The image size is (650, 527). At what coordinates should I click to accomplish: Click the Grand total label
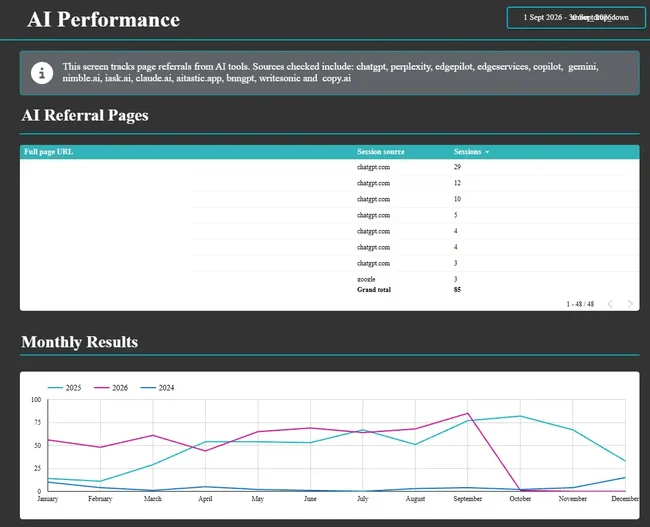(x=374, y=290)
